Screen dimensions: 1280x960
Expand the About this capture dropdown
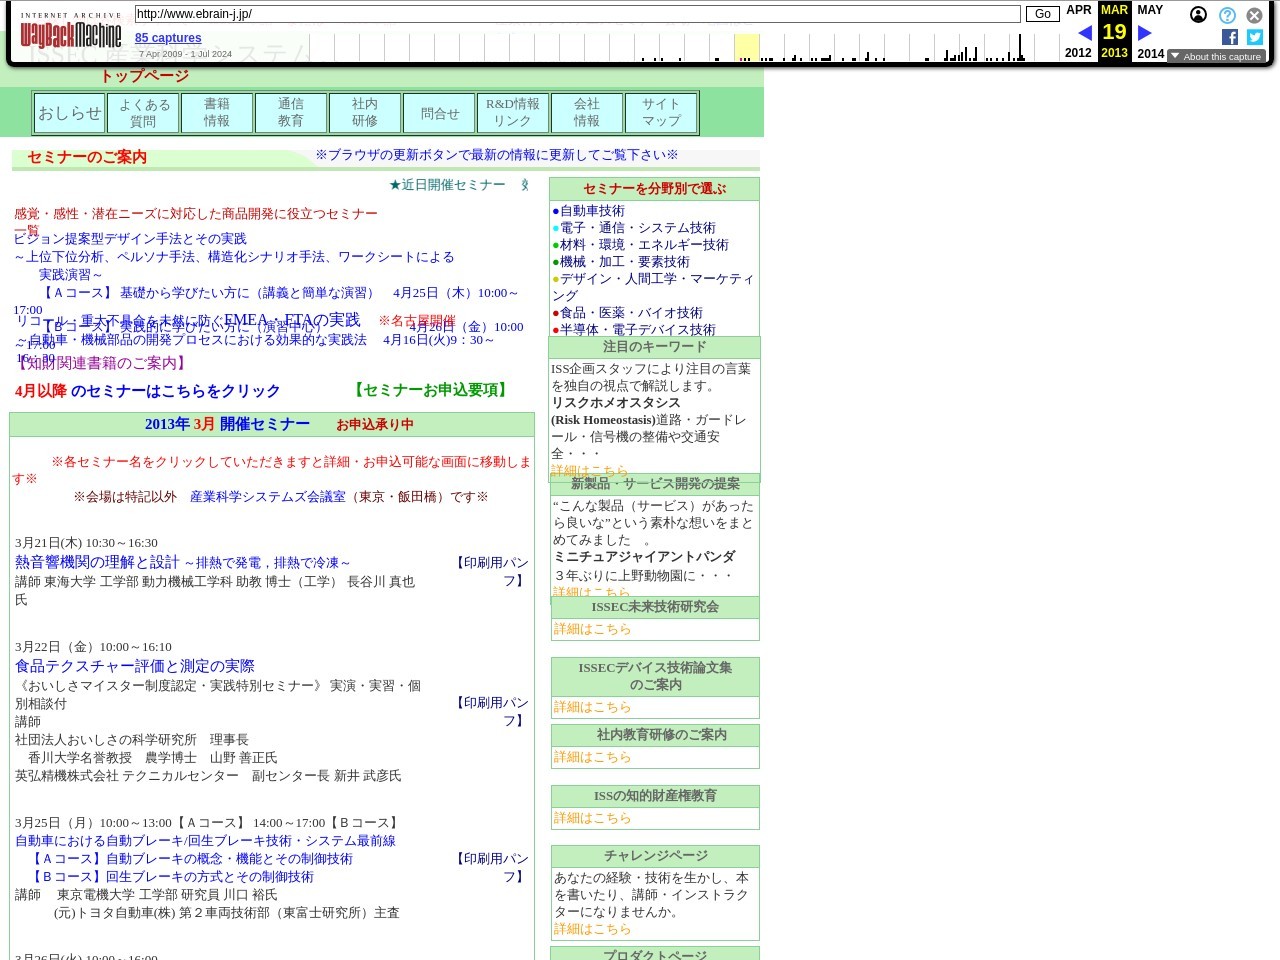pos(1216,57)
